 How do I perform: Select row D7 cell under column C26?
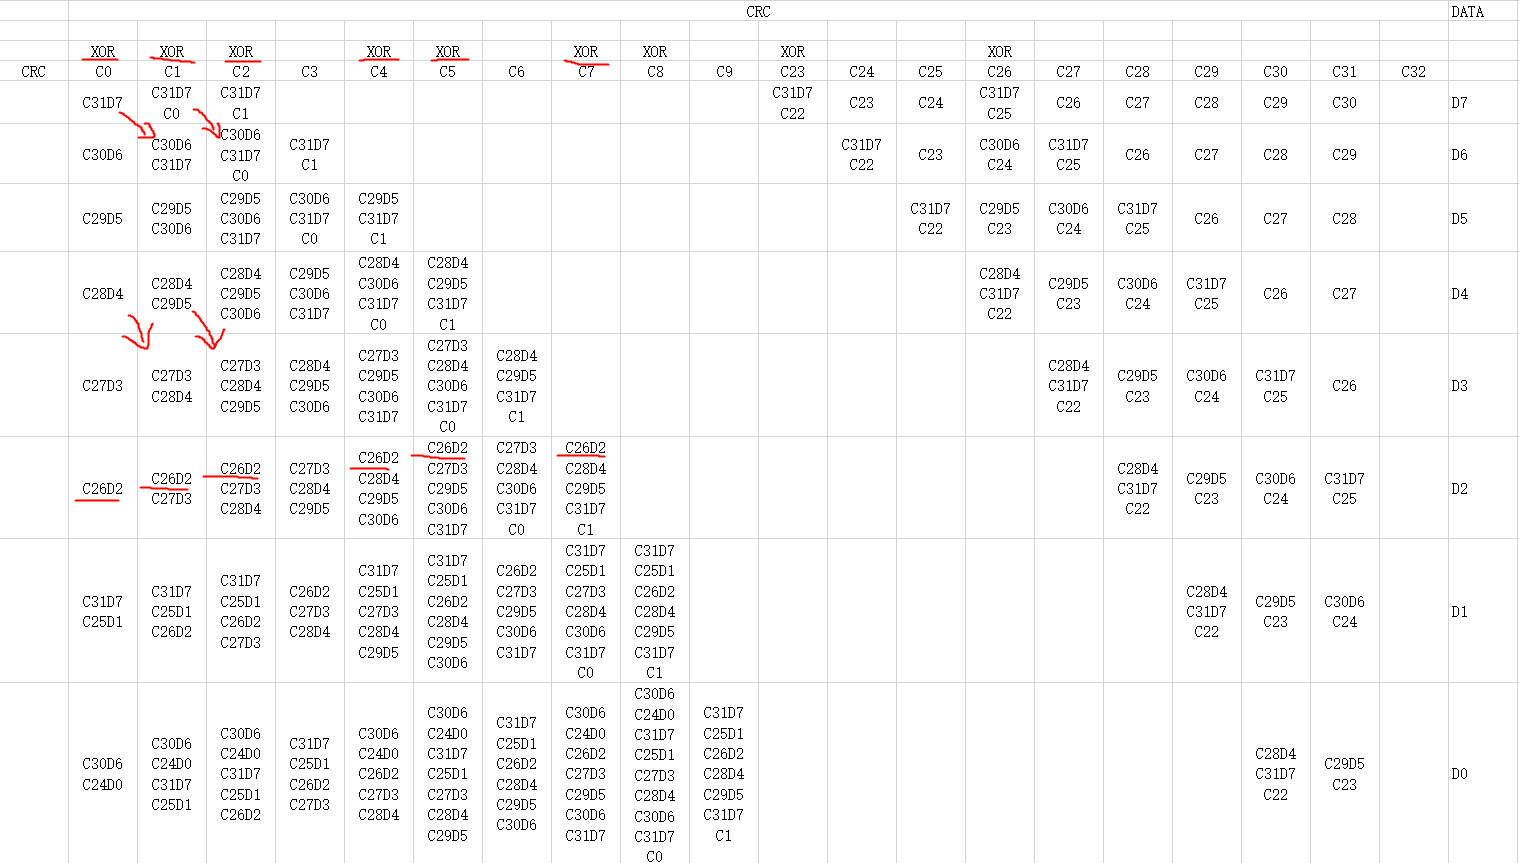tap(1000, 103)
